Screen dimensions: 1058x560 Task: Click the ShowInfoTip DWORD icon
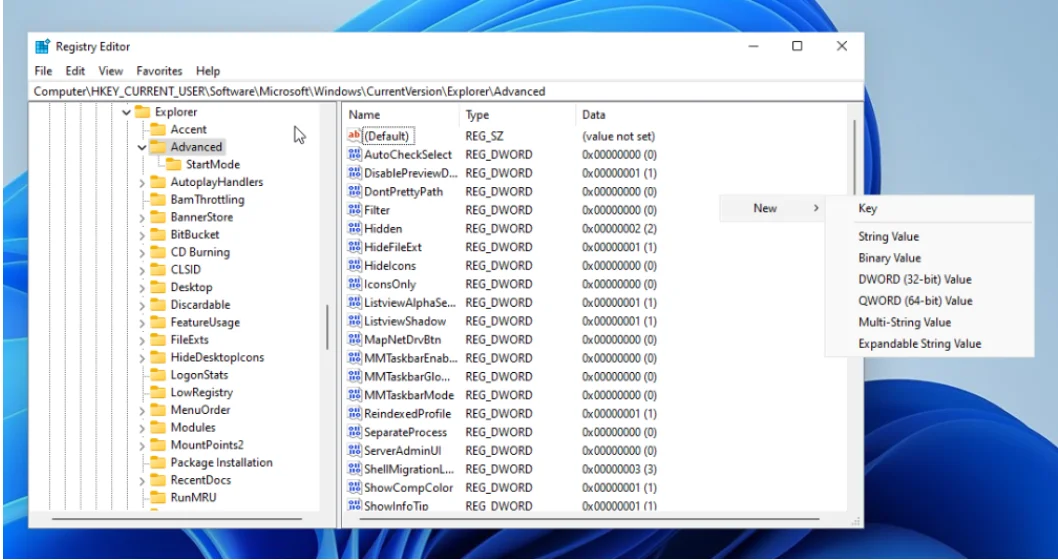coord(354,506)
